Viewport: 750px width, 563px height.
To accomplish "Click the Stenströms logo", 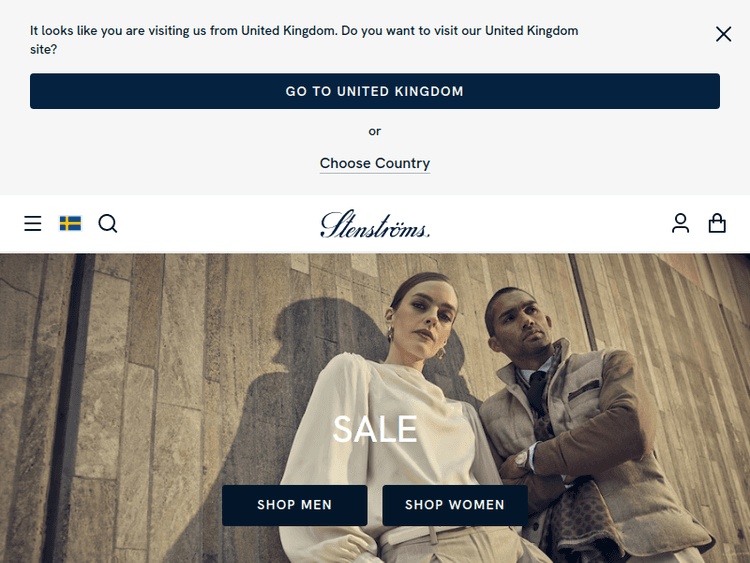I will click(375, 224).
